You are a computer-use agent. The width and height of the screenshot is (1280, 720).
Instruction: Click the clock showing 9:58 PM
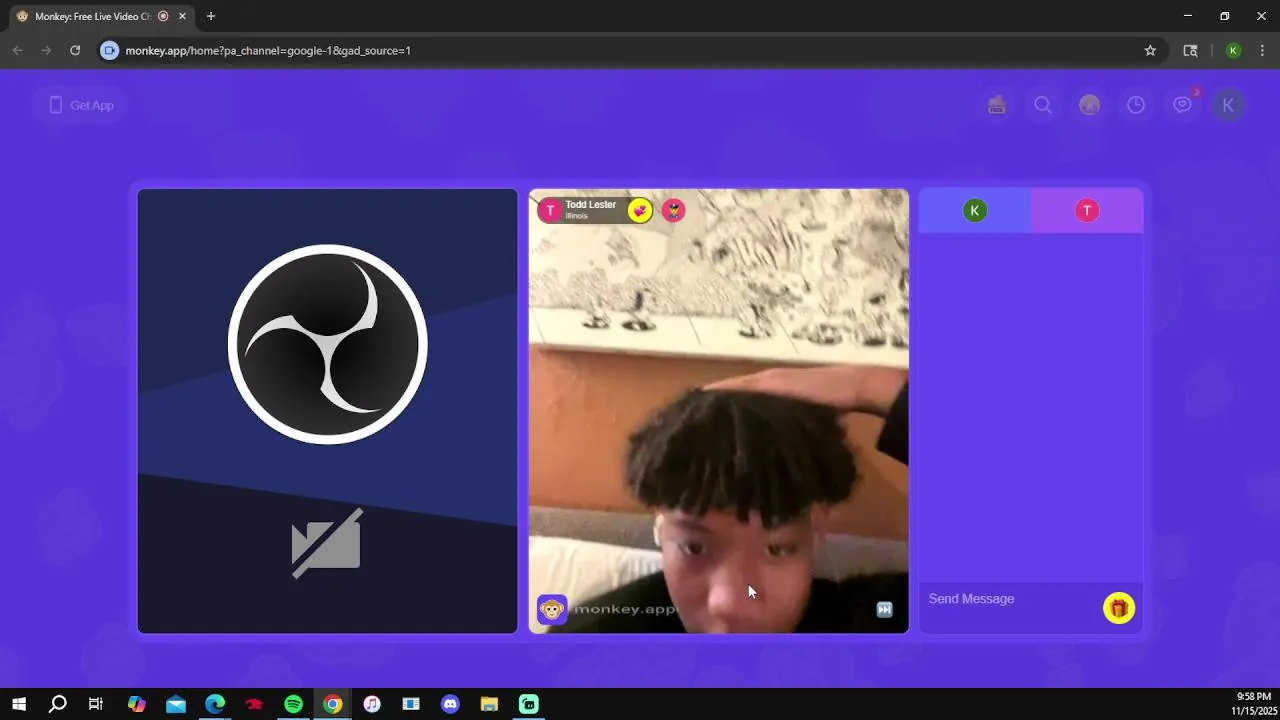(x=1253, y=697)
